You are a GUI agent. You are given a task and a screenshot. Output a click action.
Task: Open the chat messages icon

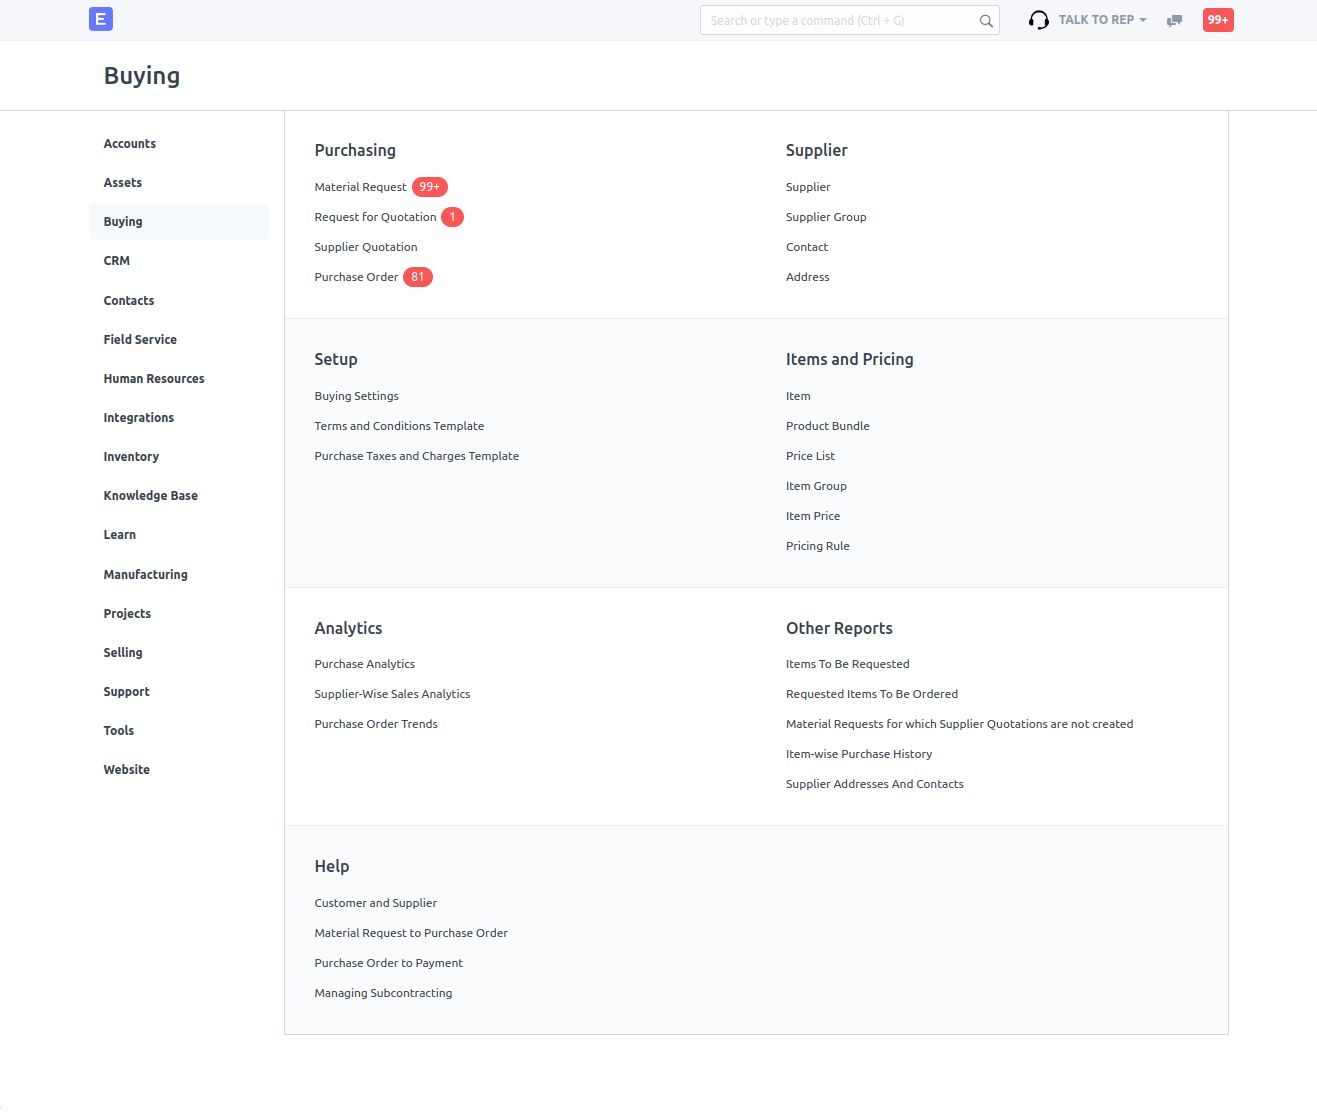[x=1174, y=21]
